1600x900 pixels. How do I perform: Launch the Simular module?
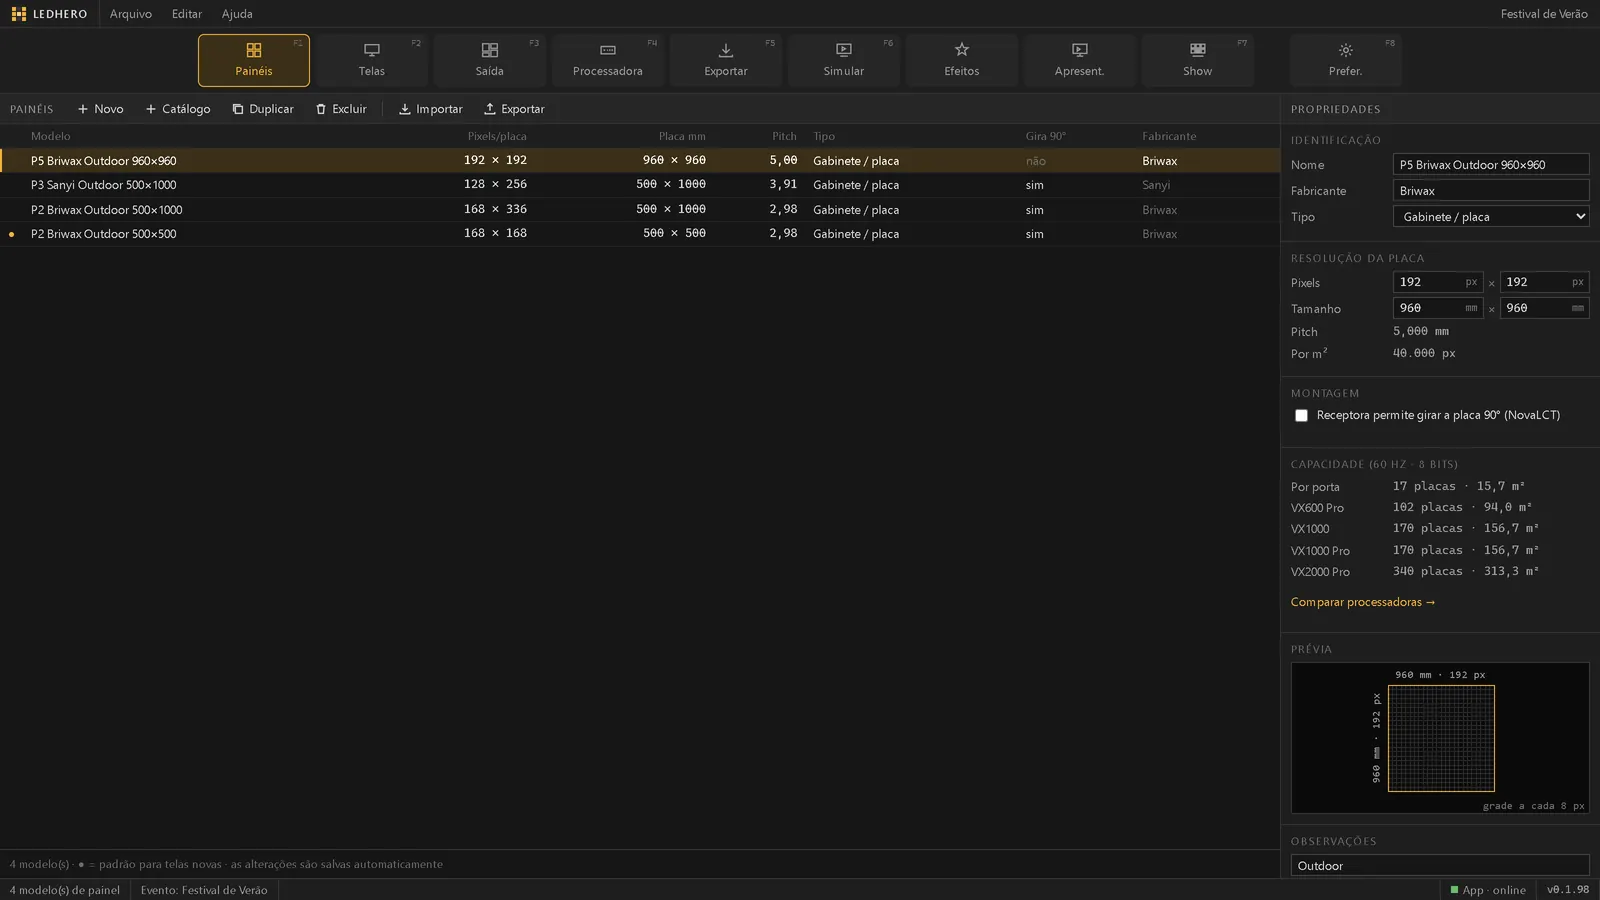pyautogui.click(x=844, y=60)
